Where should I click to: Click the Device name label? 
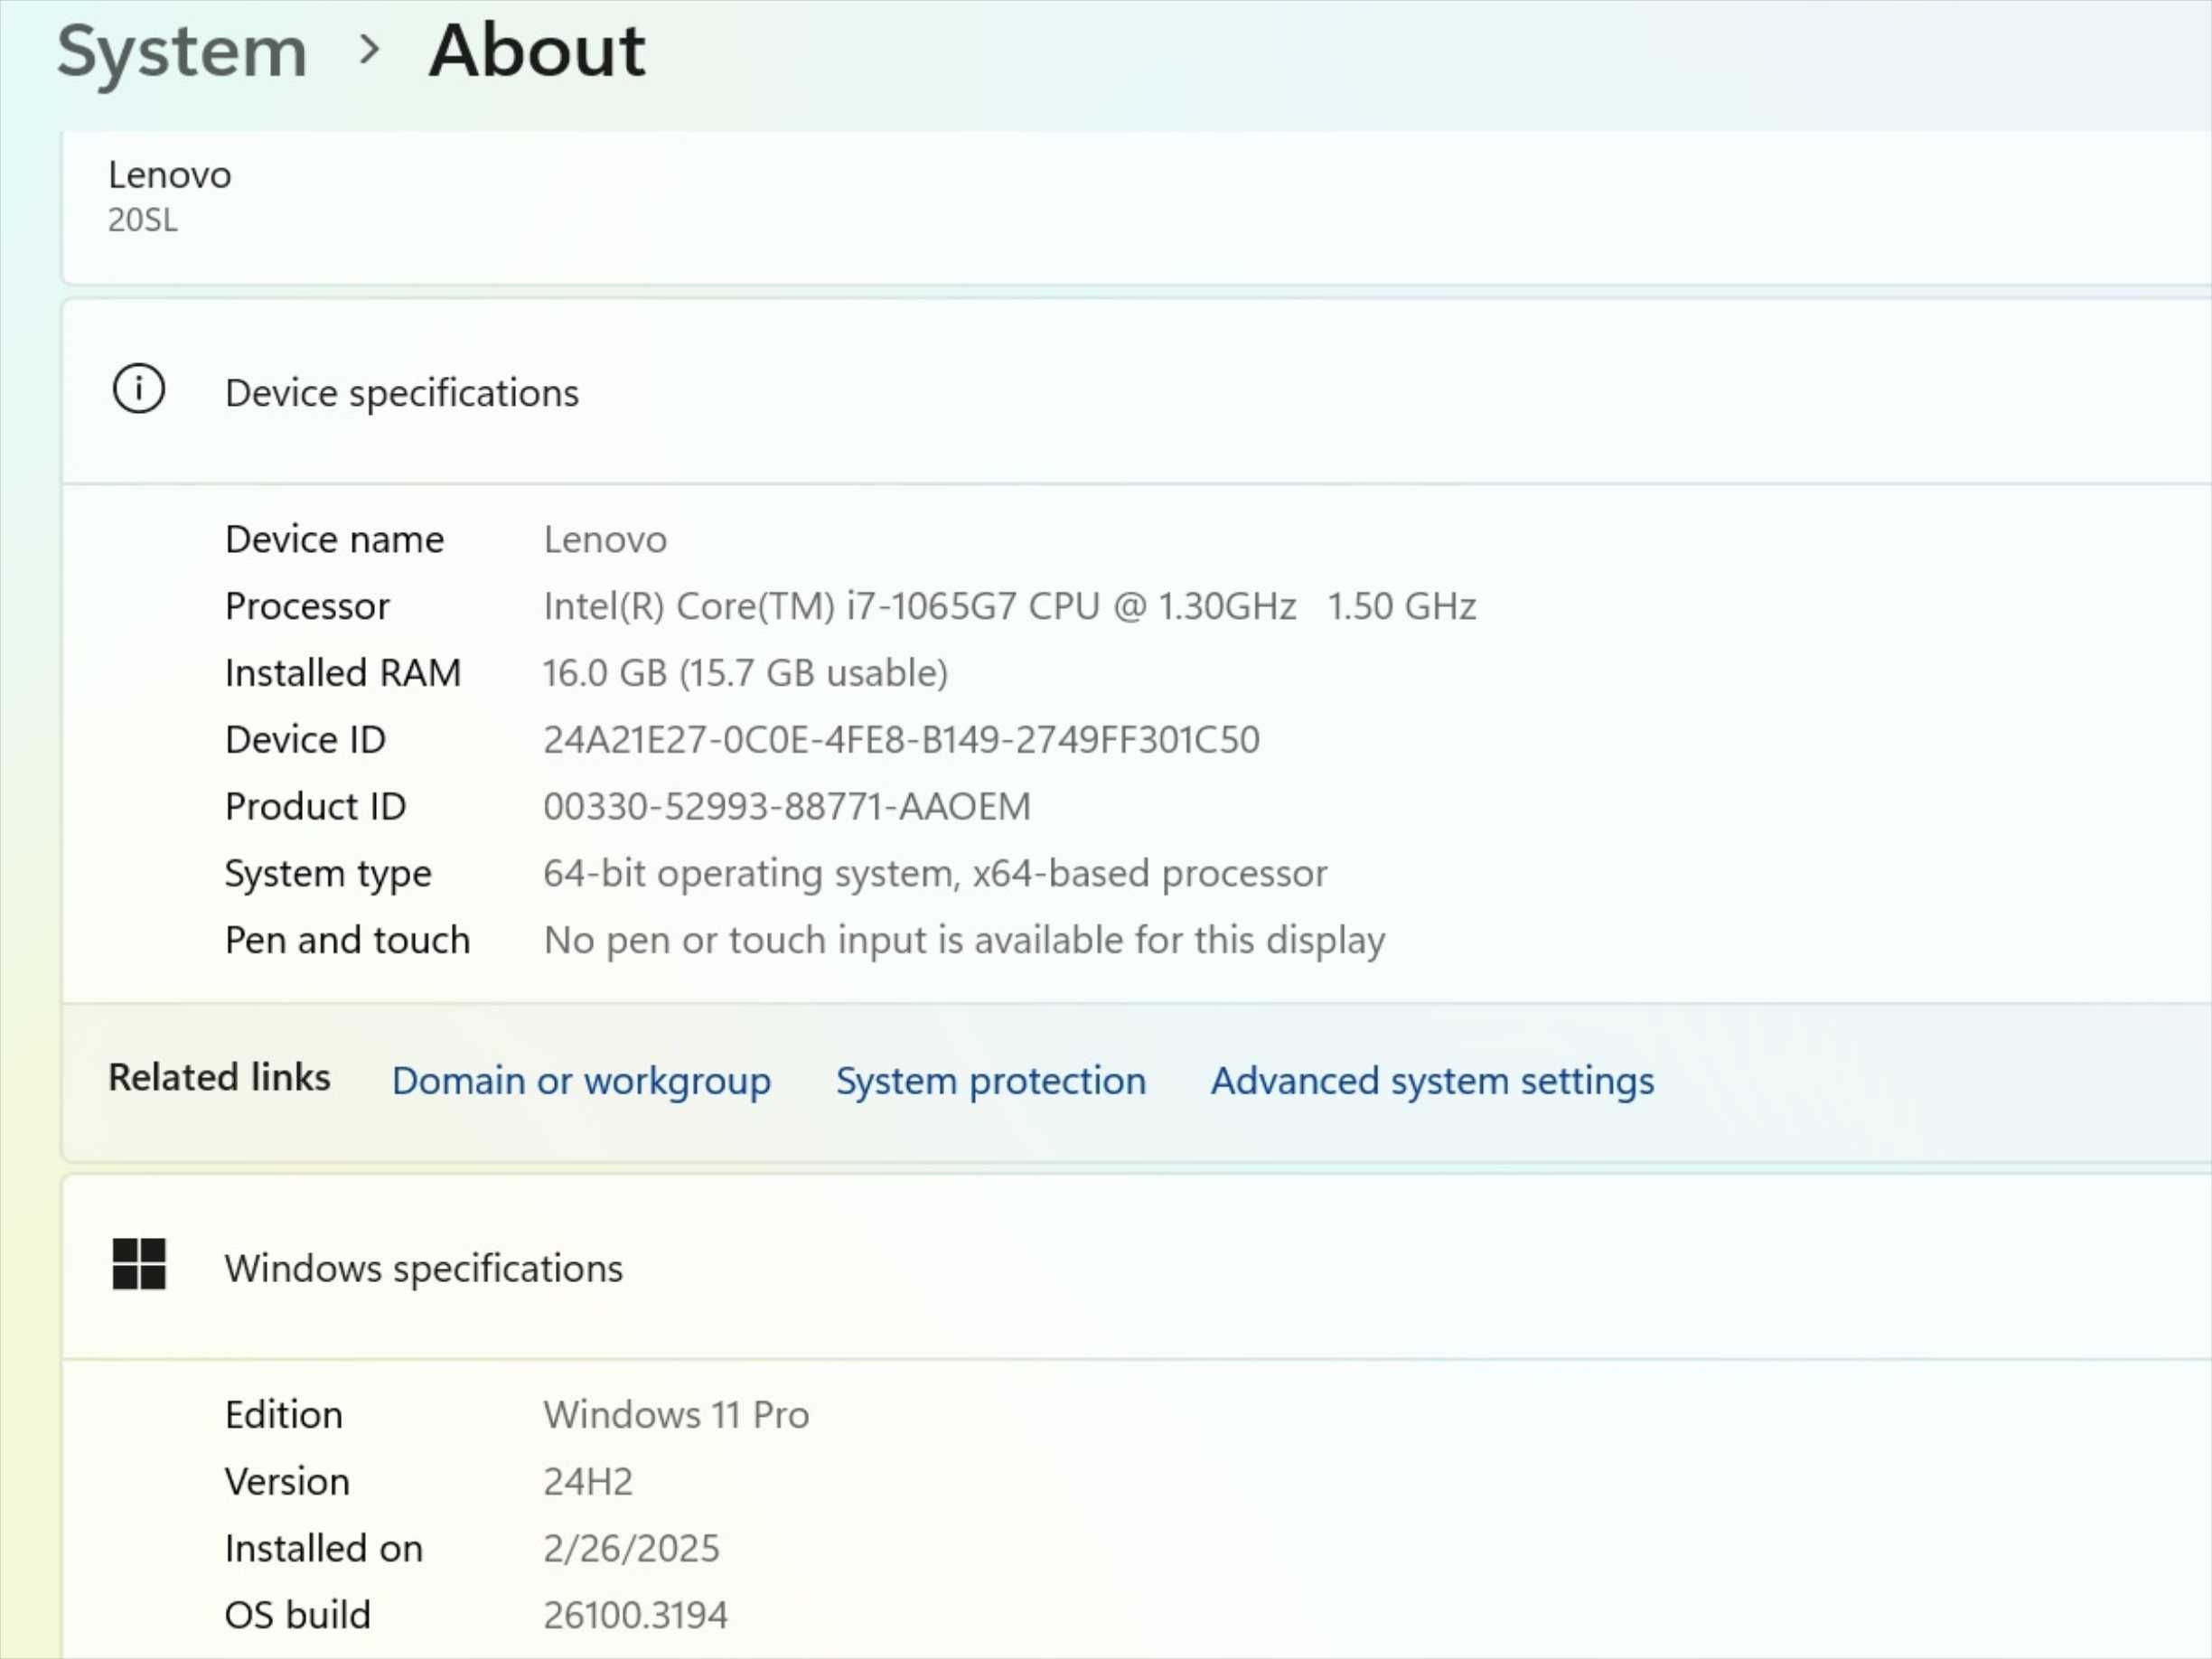334,540
